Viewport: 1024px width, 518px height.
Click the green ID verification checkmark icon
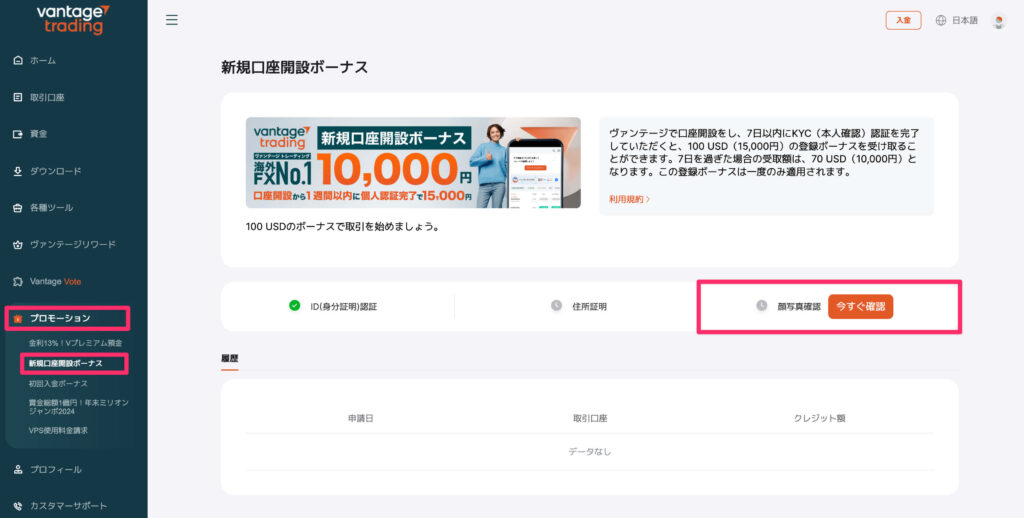click(x=295, y=305)
